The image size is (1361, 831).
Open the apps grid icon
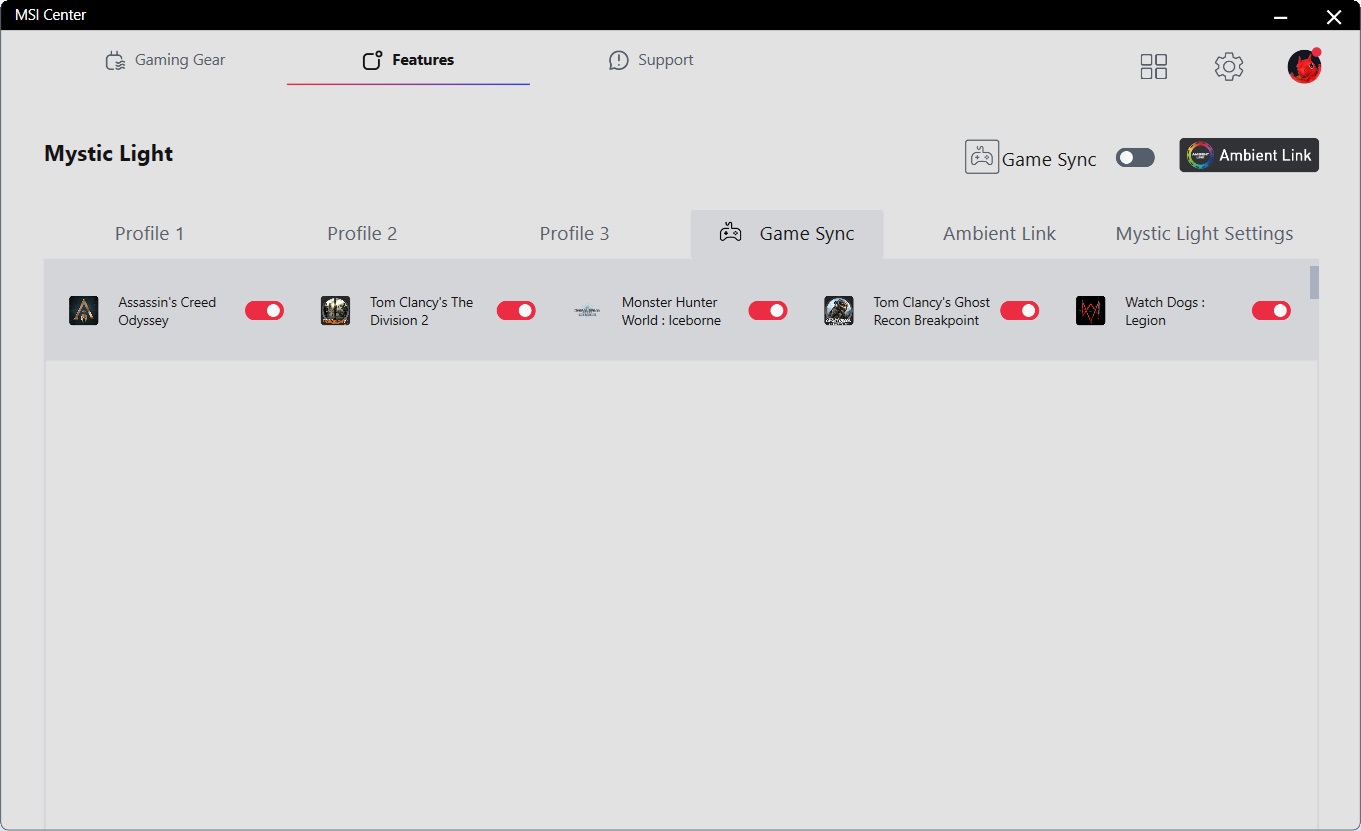click(x=1153, y=67)
